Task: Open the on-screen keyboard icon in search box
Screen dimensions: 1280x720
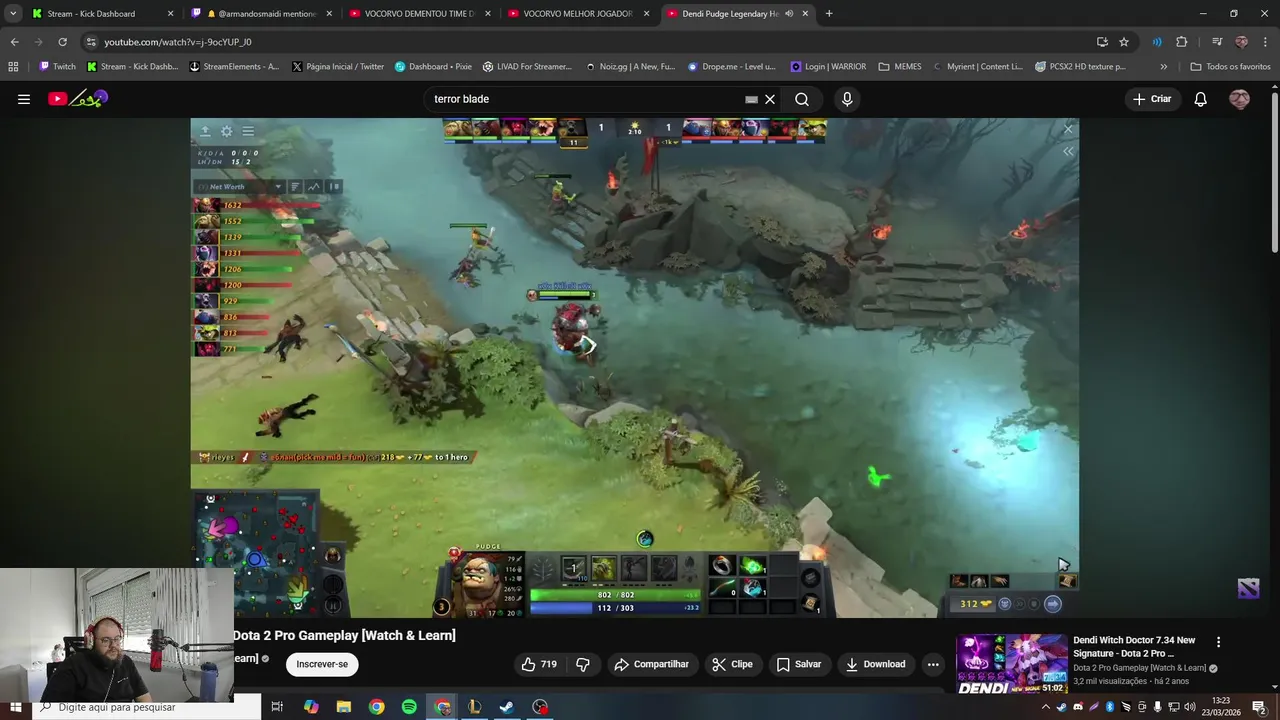Action: (751, 99)
